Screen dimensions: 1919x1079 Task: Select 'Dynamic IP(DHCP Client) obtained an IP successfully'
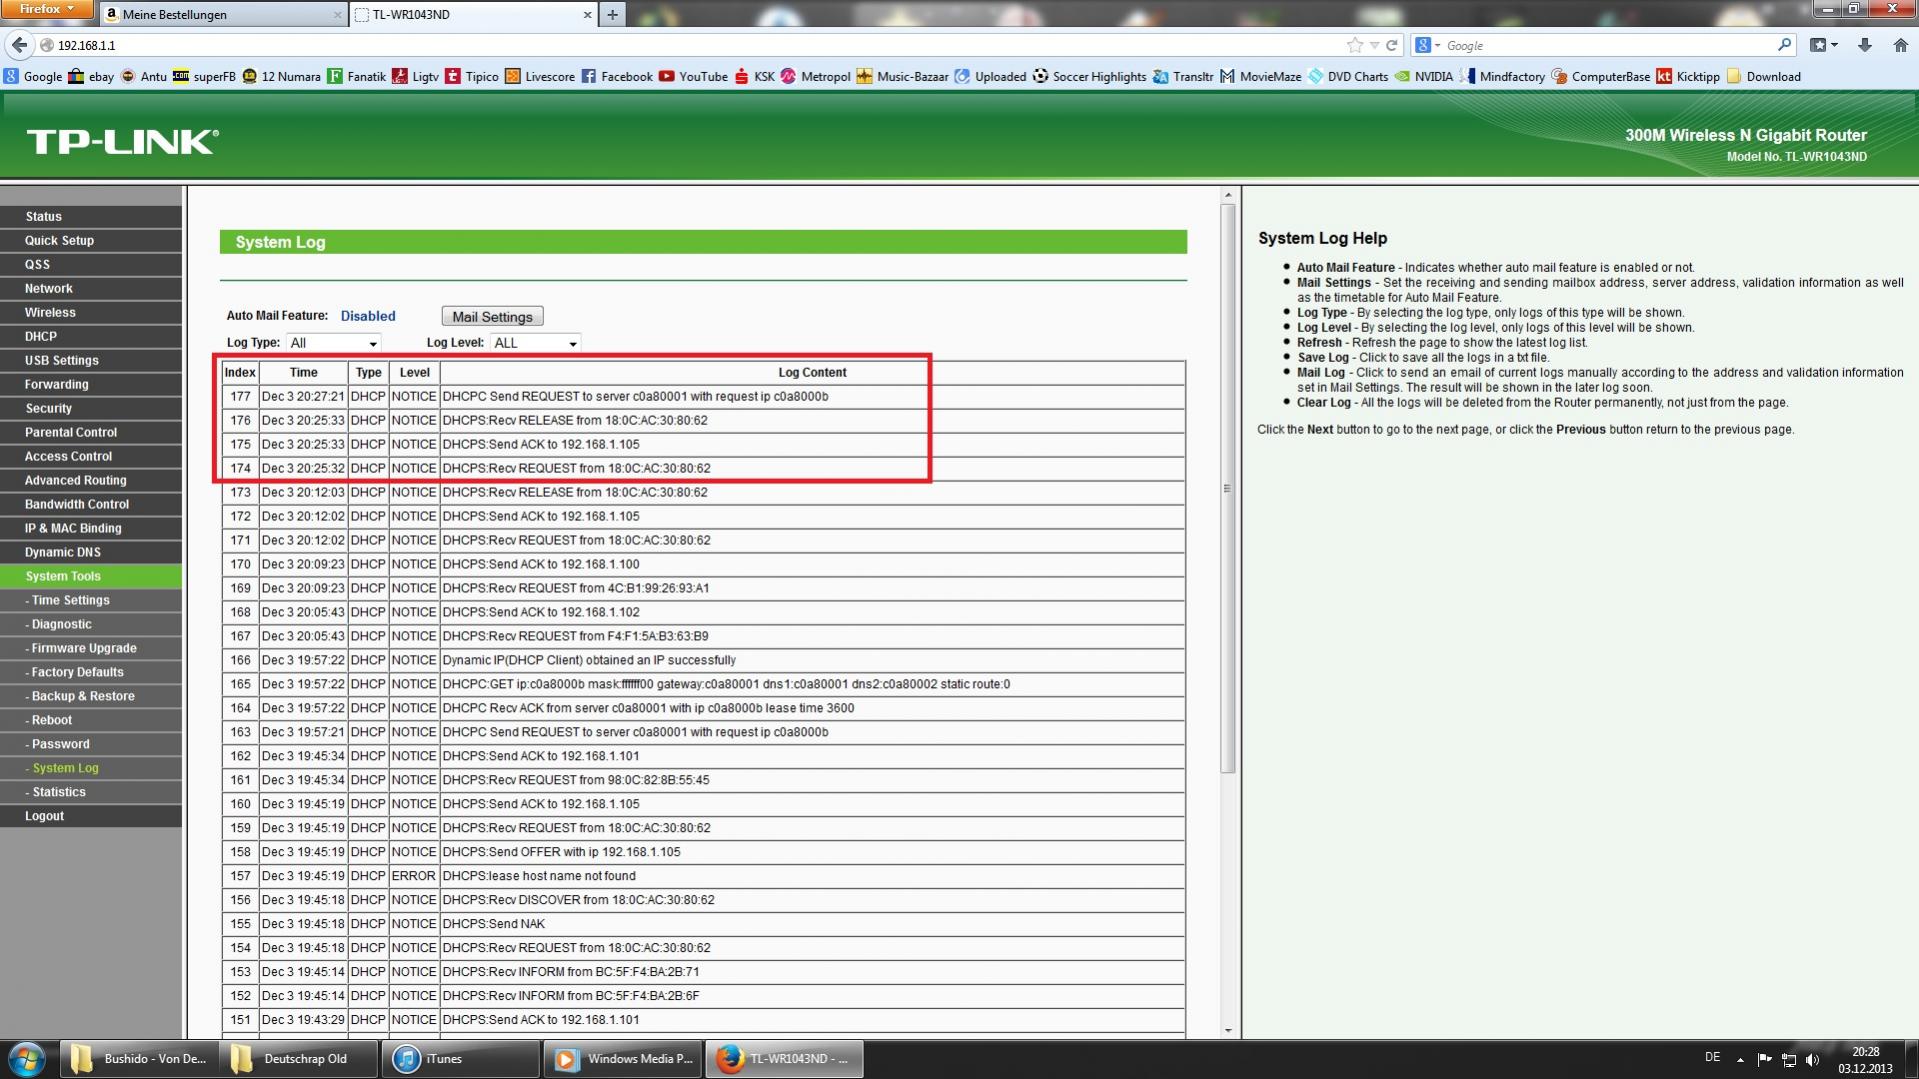703,660
